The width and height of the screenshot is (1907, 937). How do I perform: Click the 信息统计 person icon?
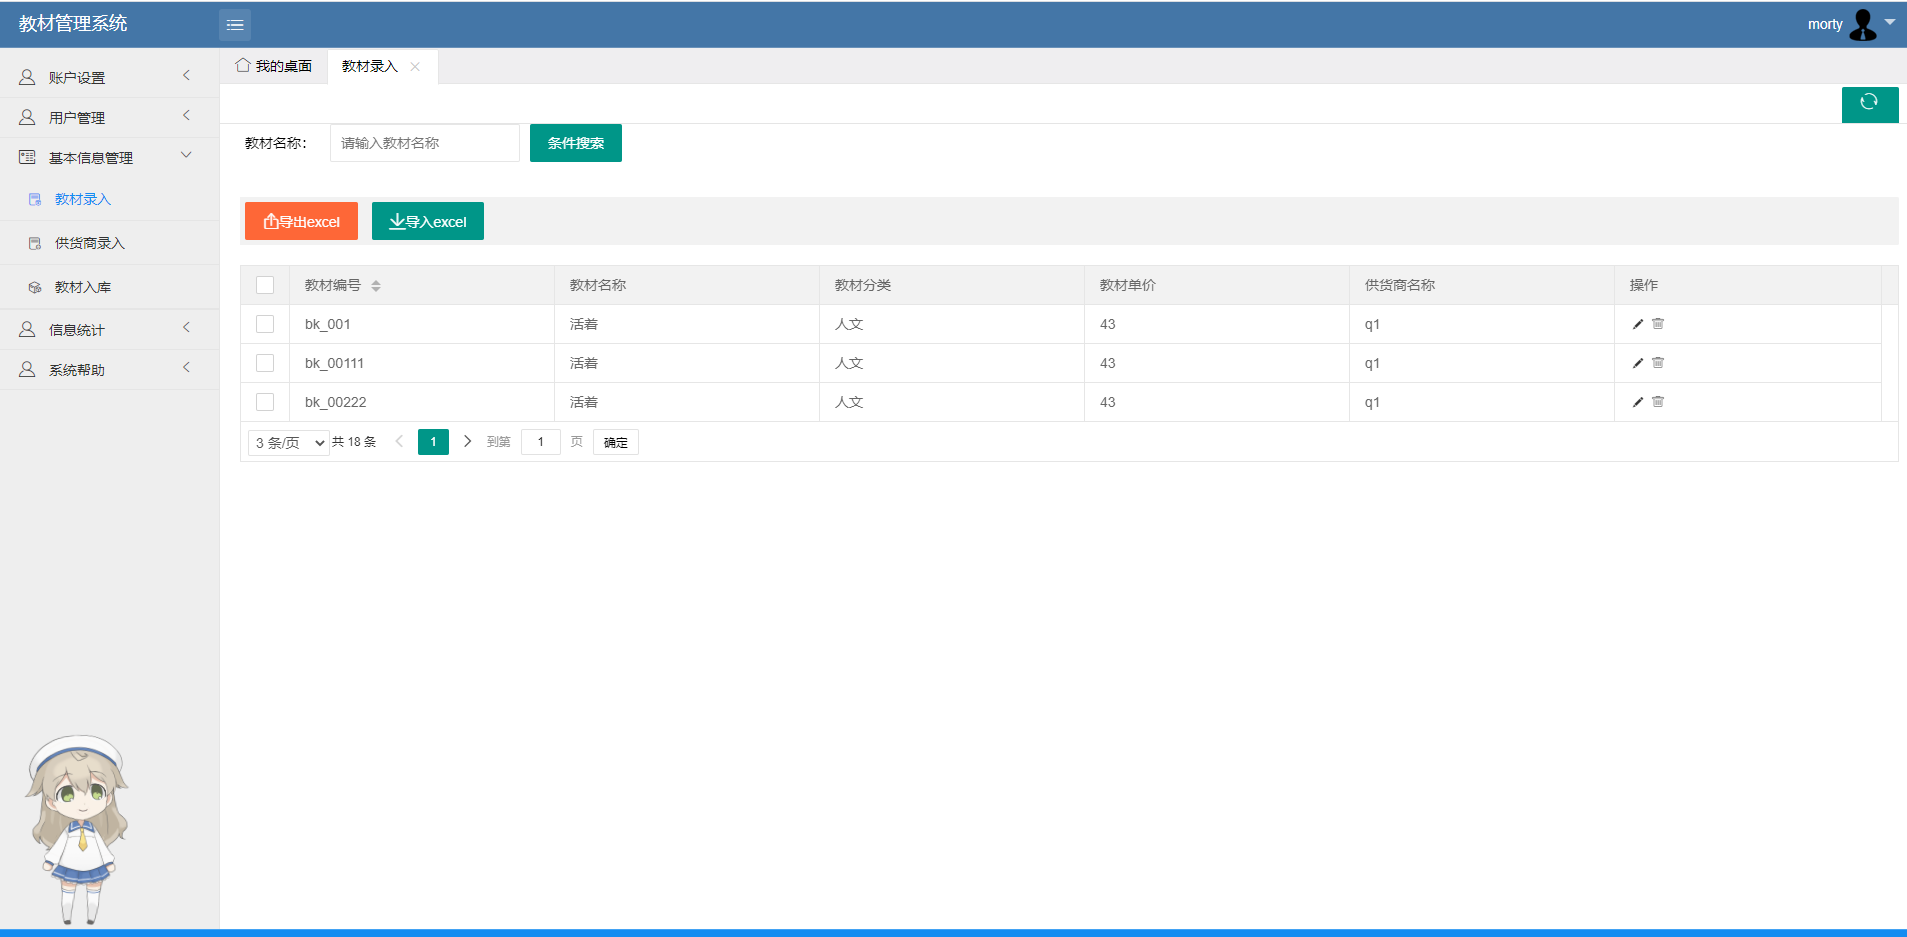pos(27,329)
